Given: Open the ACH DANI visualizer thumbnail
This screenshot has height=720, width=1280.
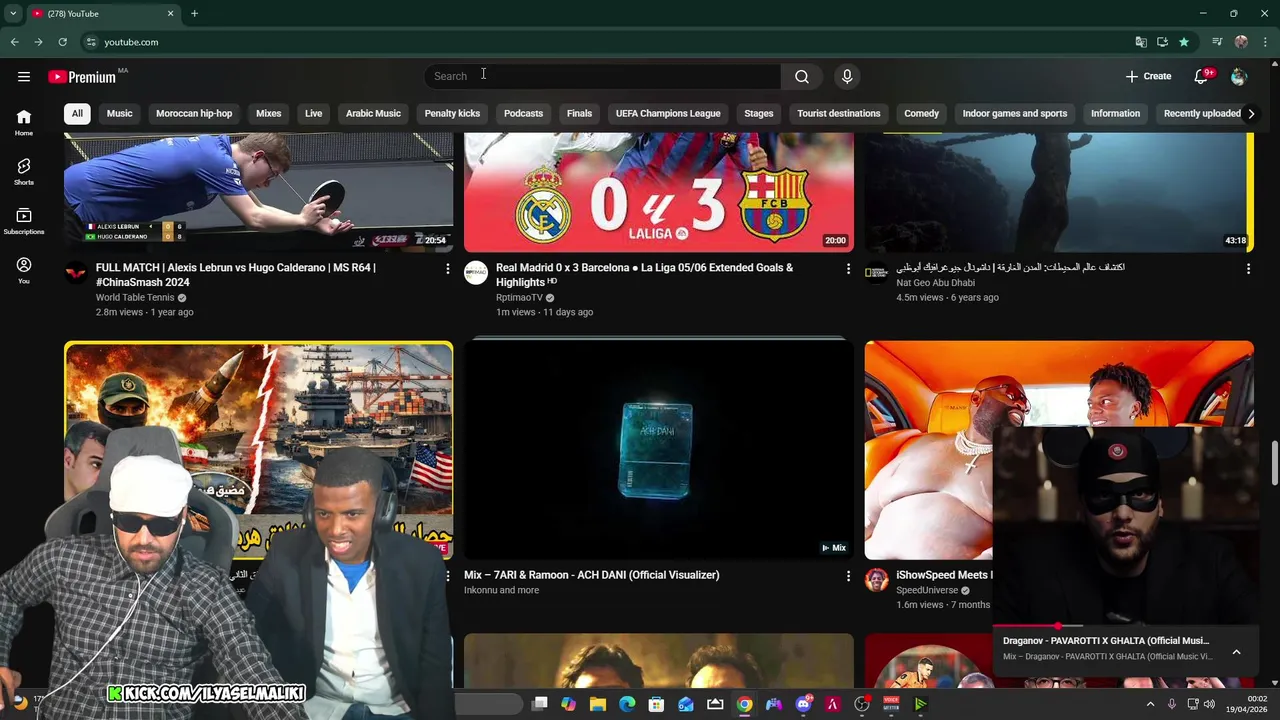Looking at the screenshot, I should (659, 450).
